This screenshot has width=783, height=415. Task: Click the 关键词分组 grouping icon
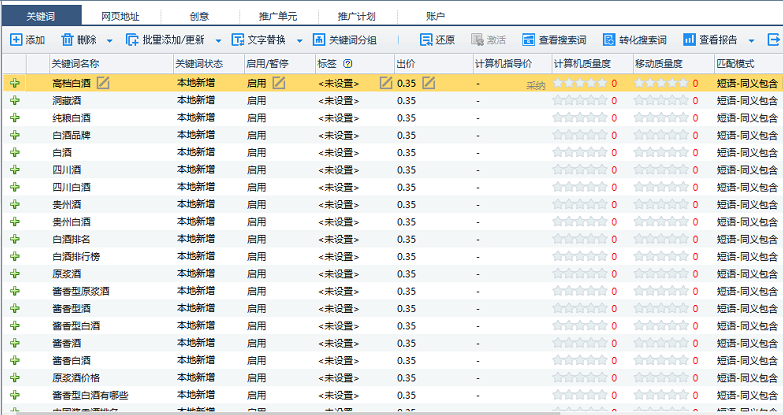pyautogui.click(x=319, y=40)
